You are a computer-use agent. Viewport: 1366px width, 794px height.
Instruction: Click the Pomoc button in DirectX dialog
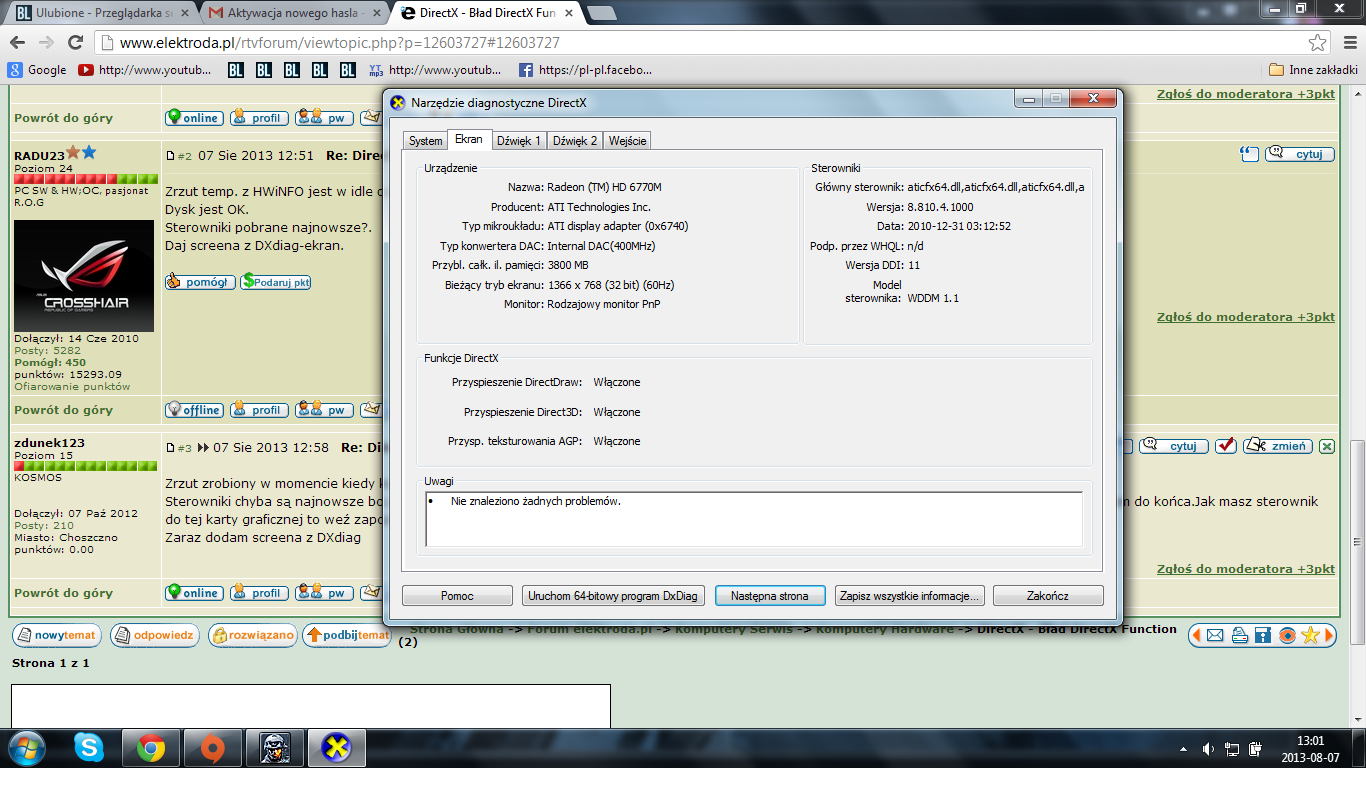pyautogui.click(x=457, y=596)
